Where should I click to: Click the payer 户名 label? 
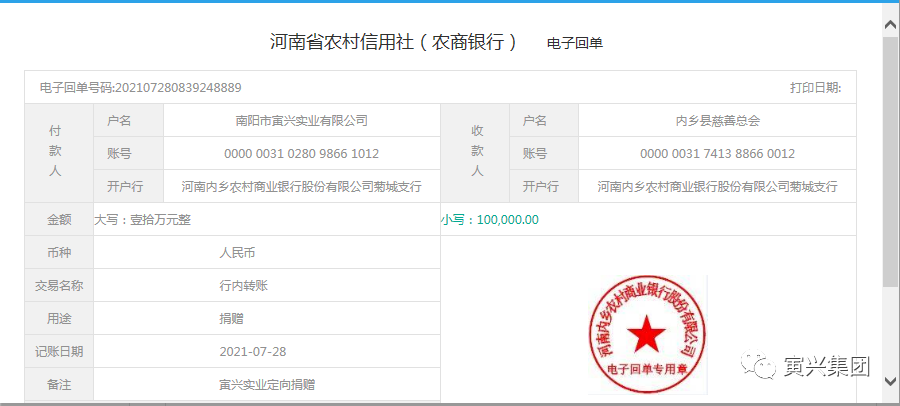tap(119, 121)
